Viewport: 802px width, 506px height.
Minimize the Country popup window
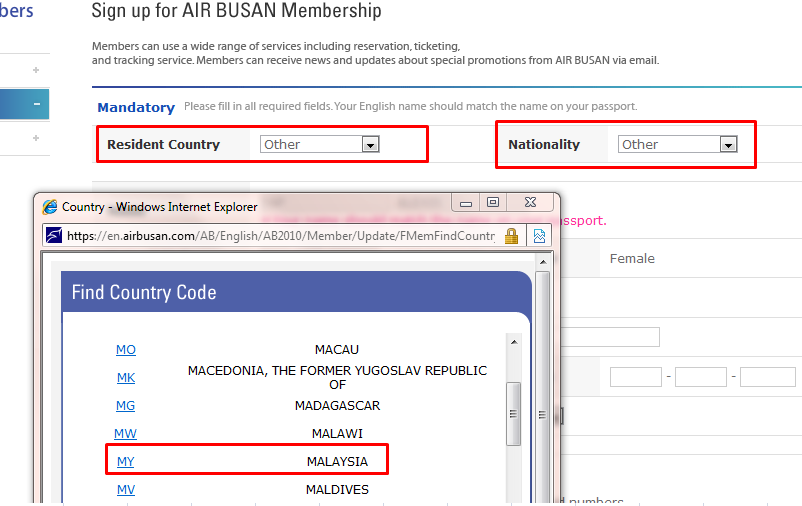pos(466,203)
